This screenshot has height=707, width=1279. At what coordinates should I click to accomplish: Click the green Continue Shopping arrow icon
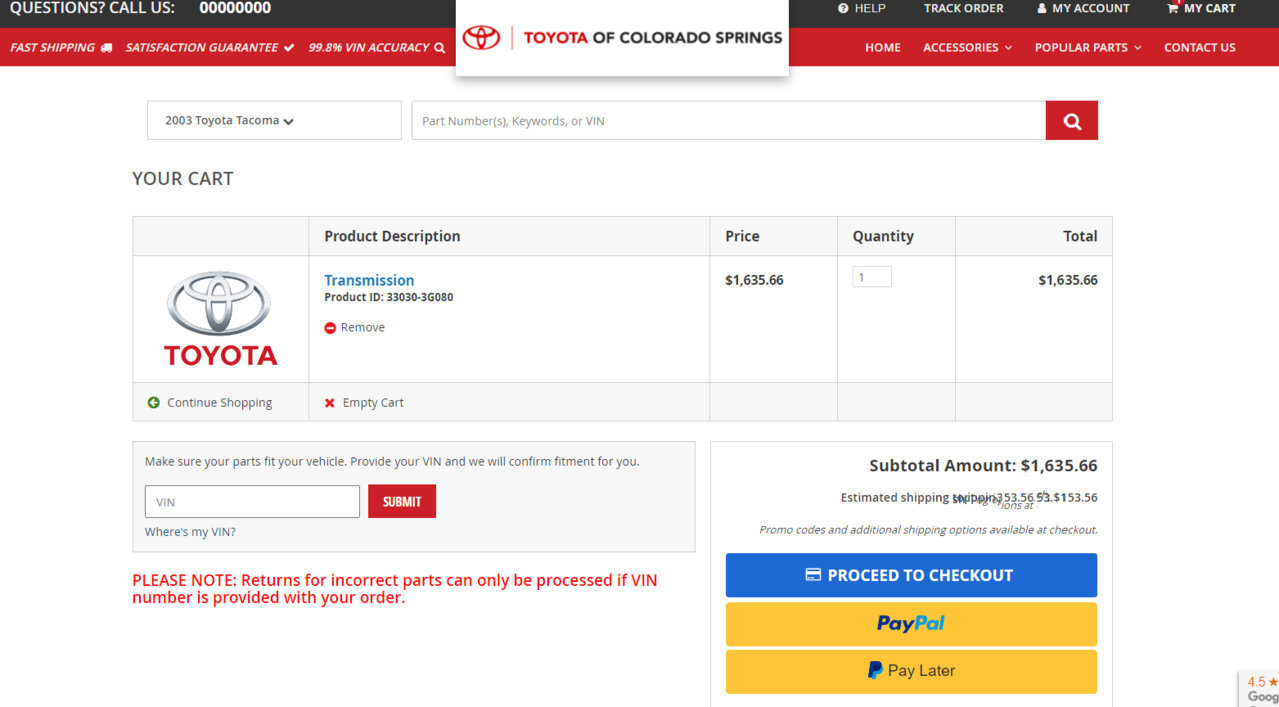(x=153, y=403)
